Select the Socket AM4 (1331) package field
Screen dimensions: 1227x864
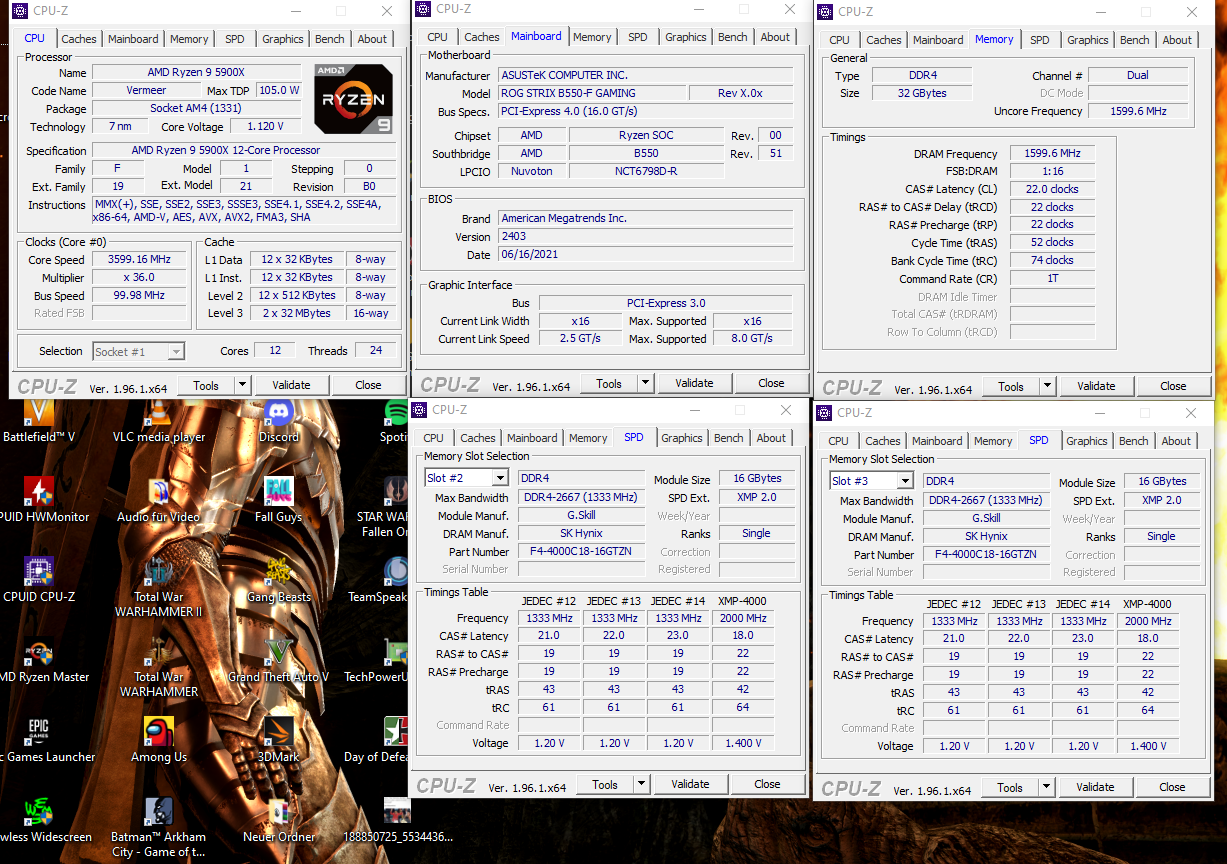coord(196,108)
